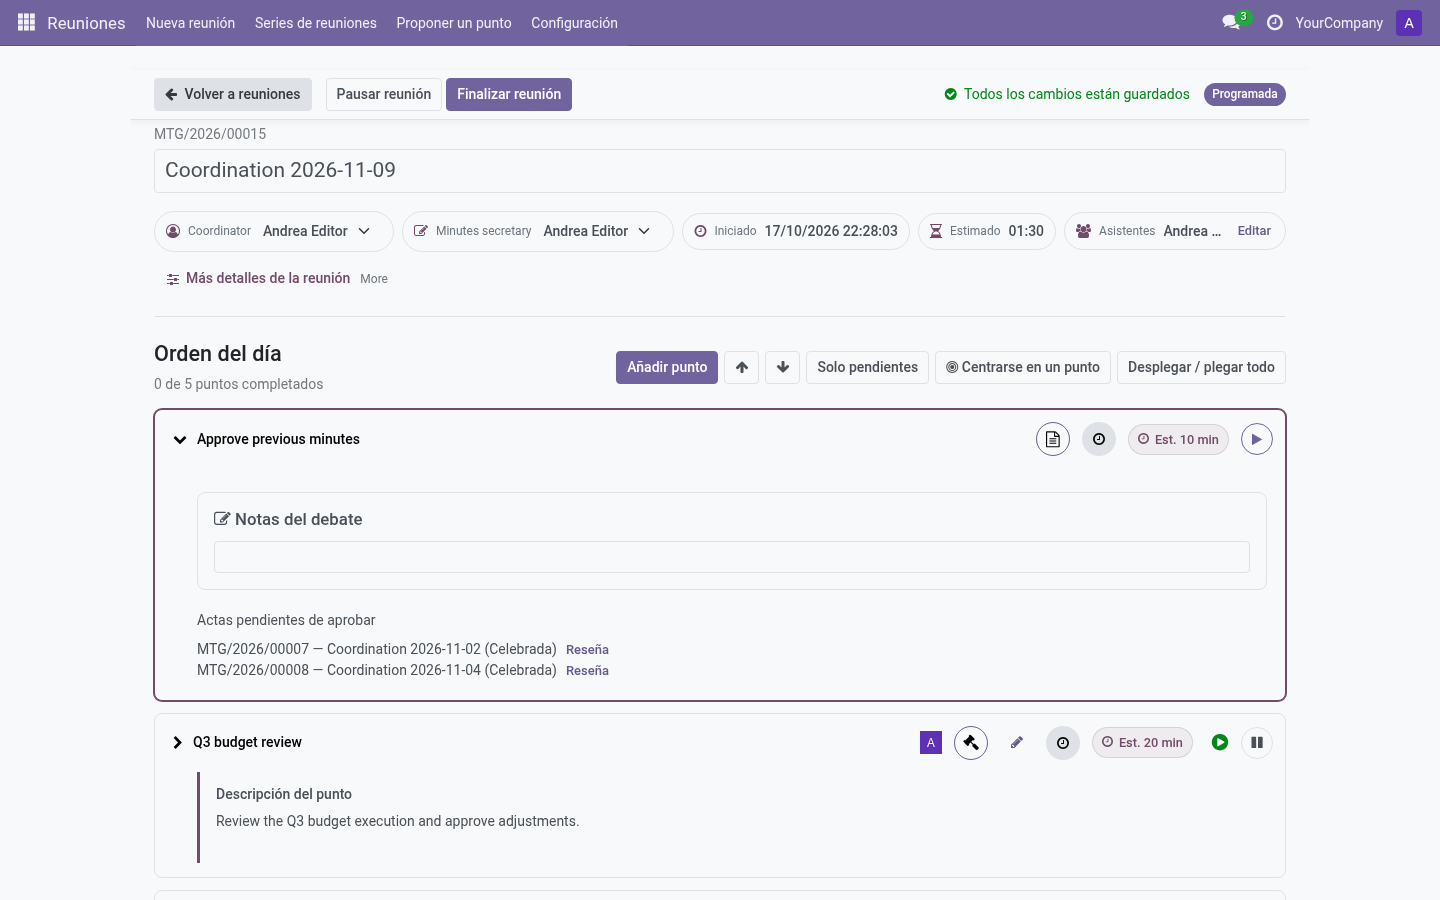Open the user avatar A in top bar
The height and width of the screenshot is (900, 1440).
[x=1409, y=23]
